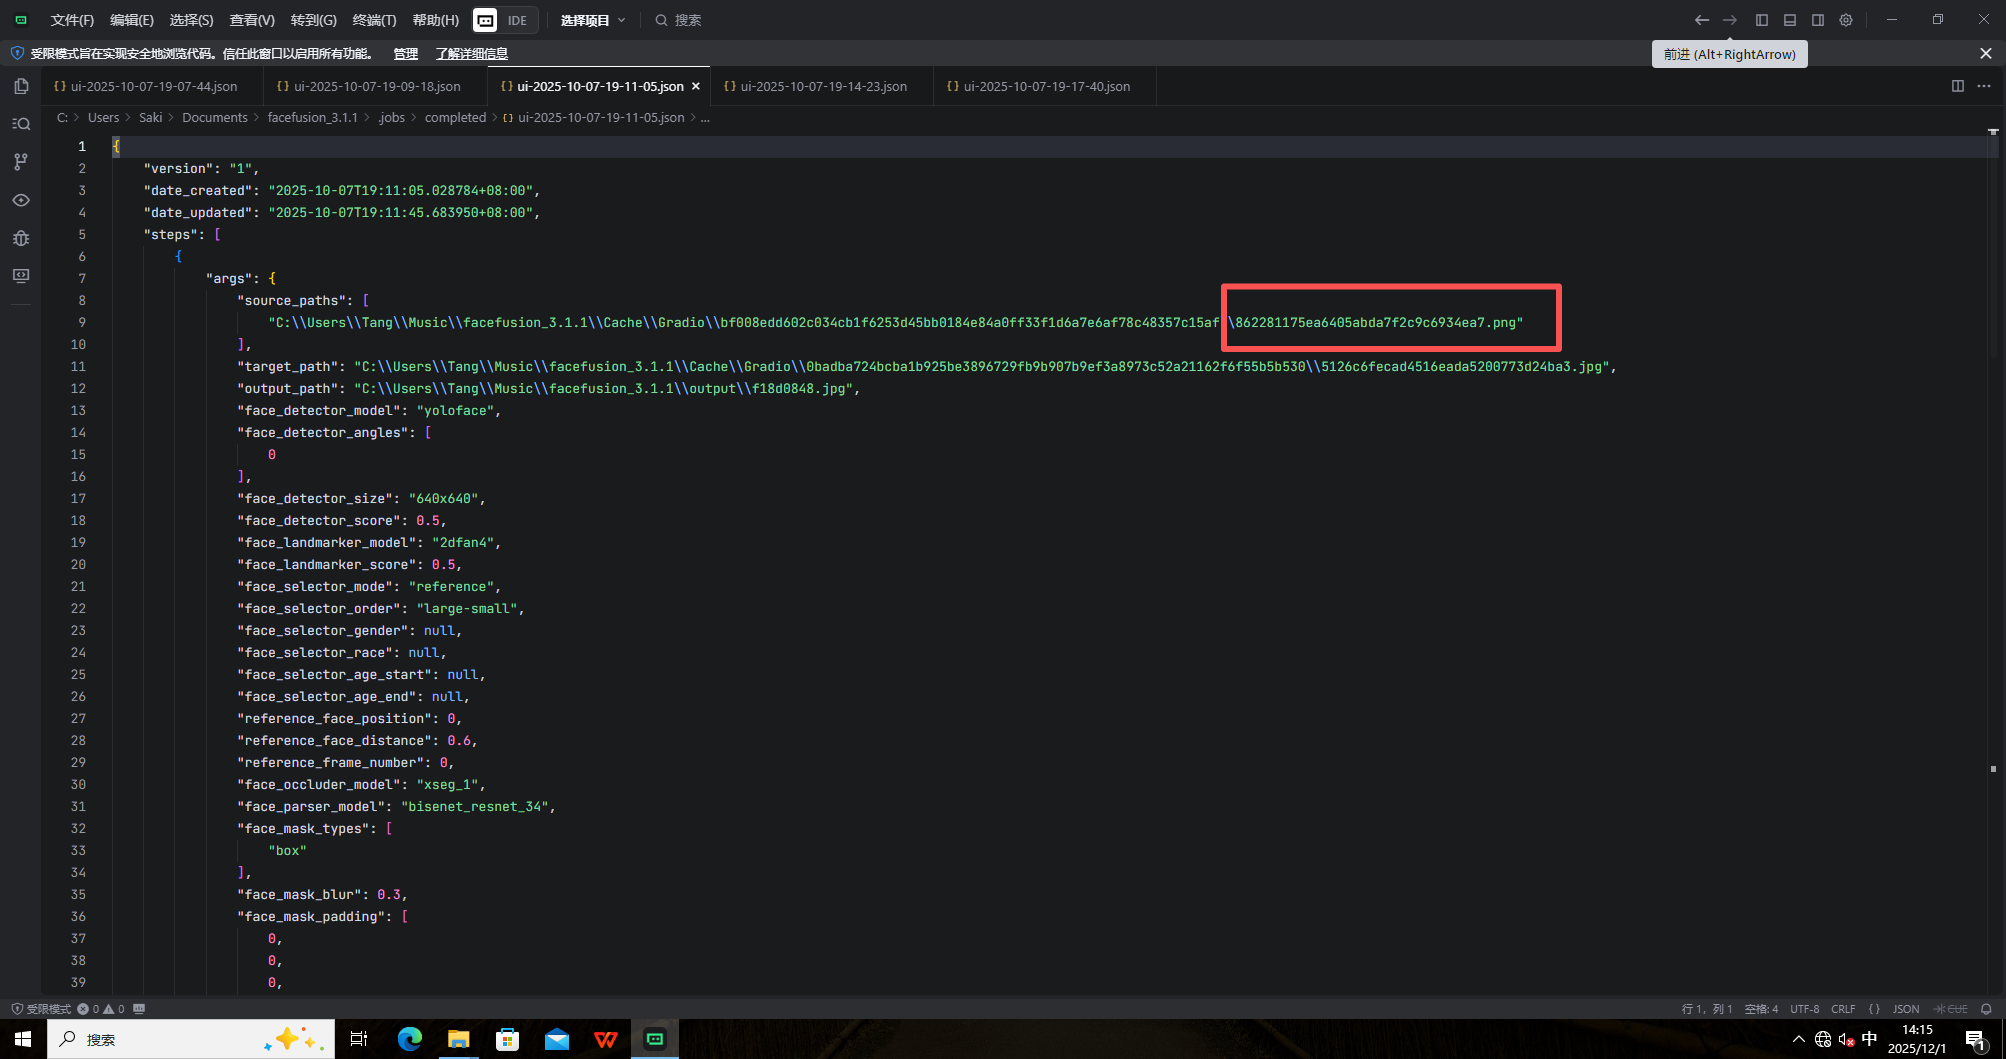Close the ui-2025-10-07-19-11-05.json tab
The width and height of the screenshot is (2006, 1059).
[696, 86]
